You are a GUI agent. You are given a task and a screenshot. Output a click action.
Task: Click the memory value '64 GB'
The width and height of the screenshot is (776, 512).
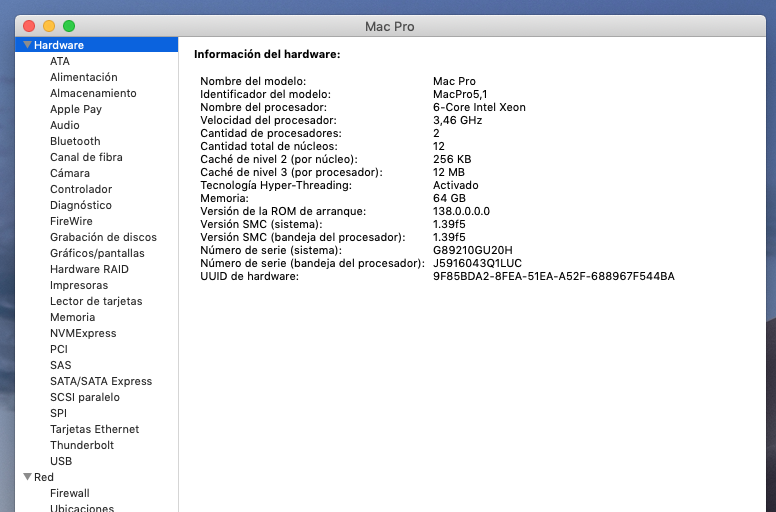(x=449, y=198)
